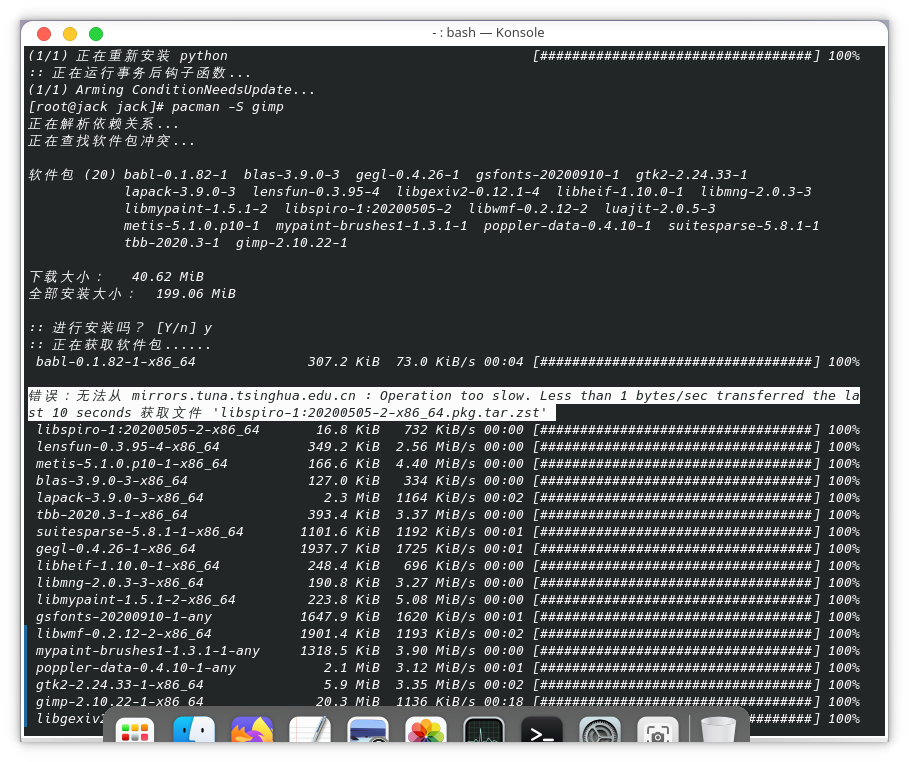909x762 pixels.
Task: Open the Konsole terminal dock icon
Action: (x=542, y=733)
